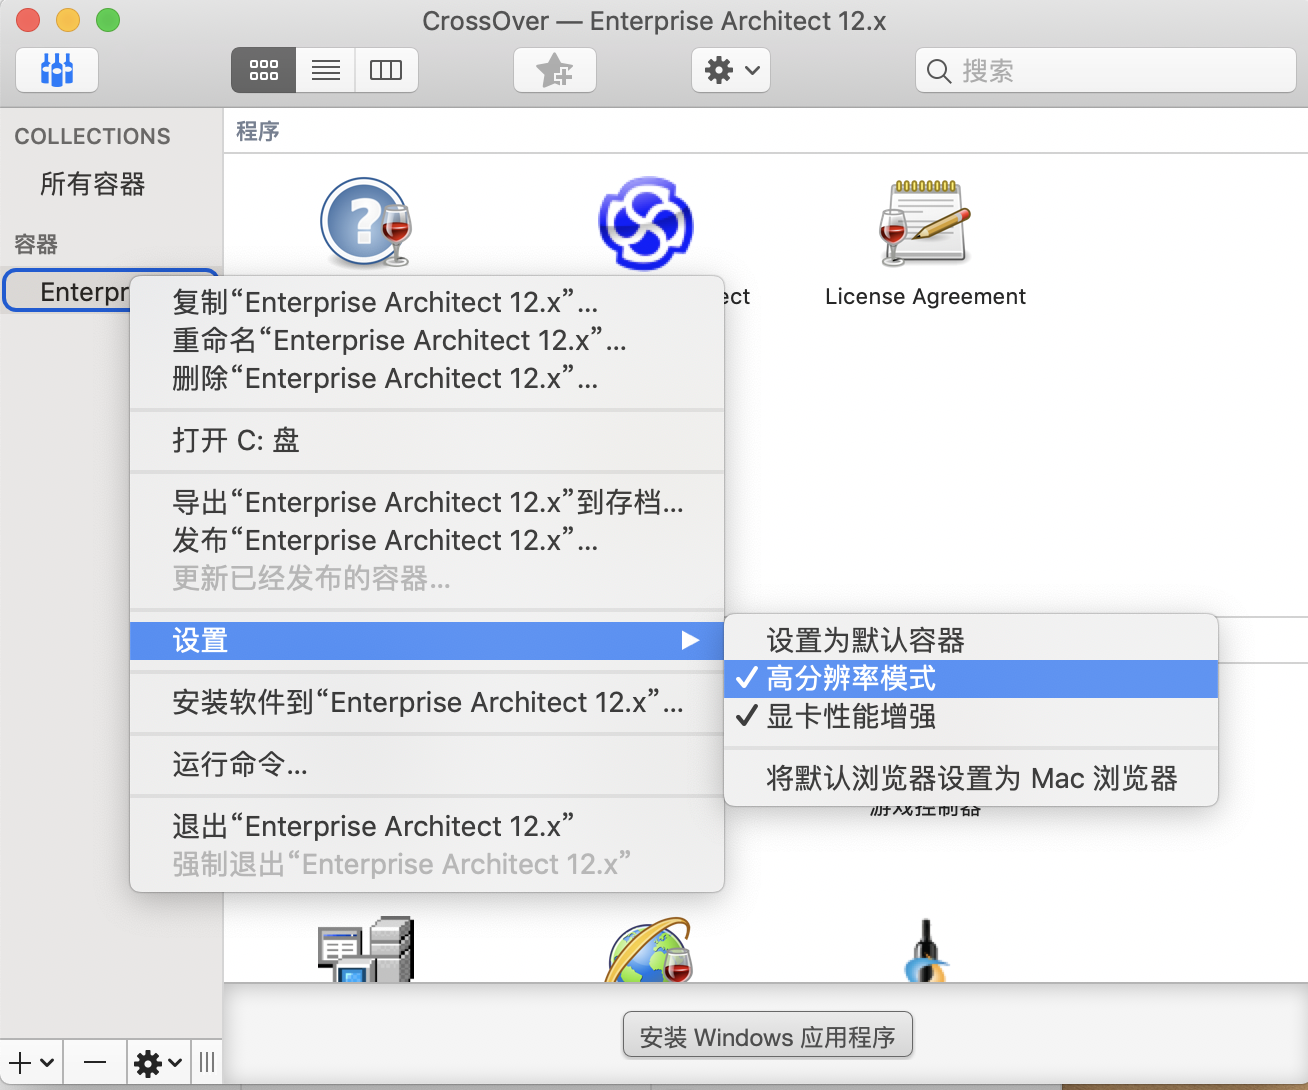Viewport: 1308px width, 1090px height.
Task: Click the 搜索 search field
Action: click(x=1106, y=70)
